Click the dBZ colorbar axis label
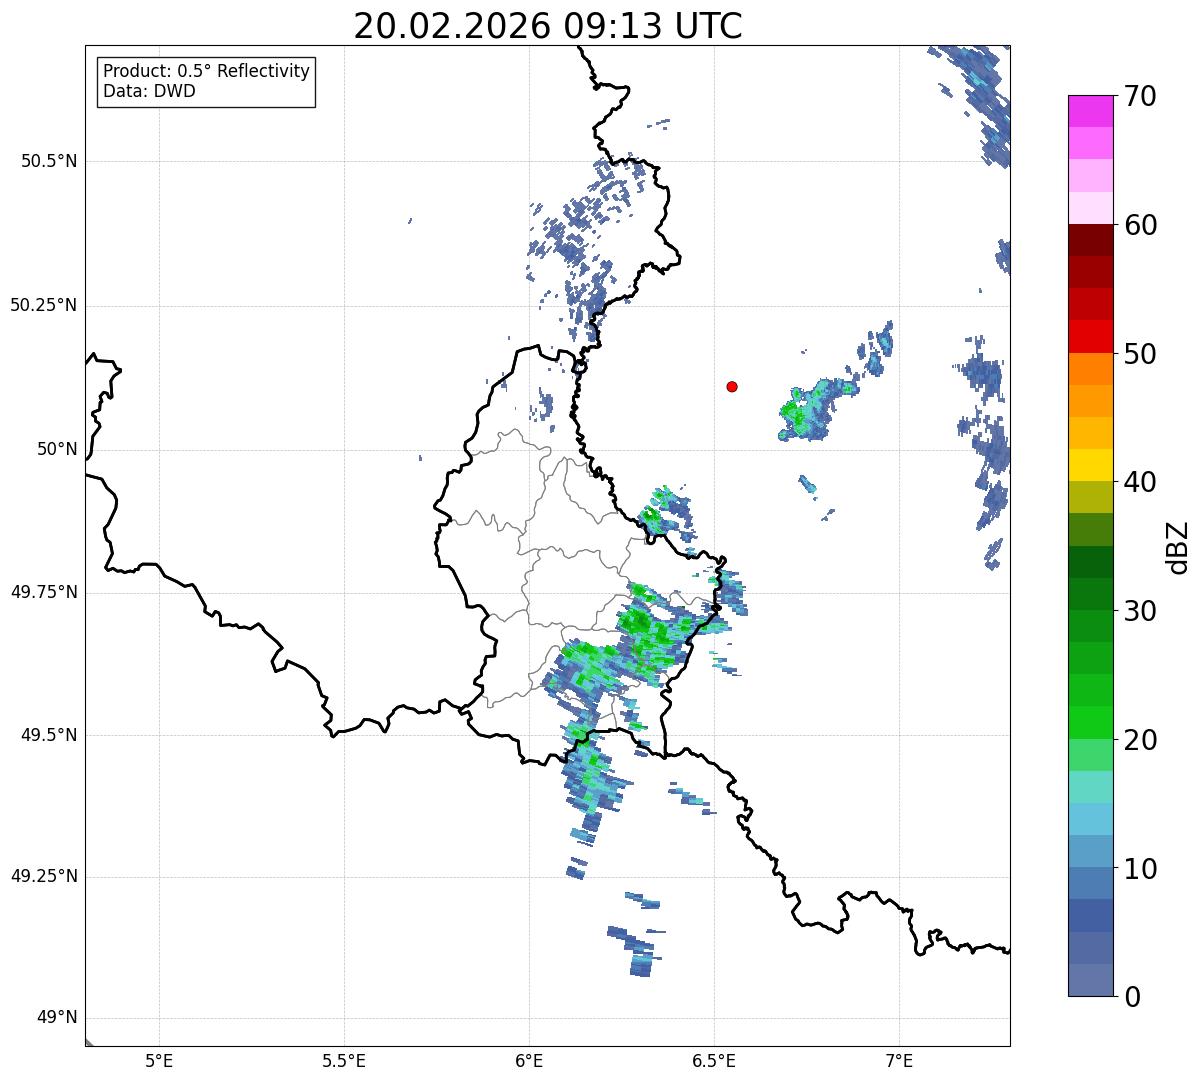The height and width of the screenshot is (1081, 1202). click(x=1177, y=546)
